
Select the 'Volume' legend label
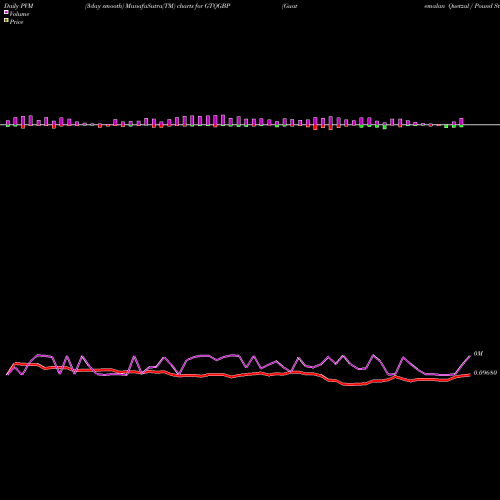coord(19,14)
